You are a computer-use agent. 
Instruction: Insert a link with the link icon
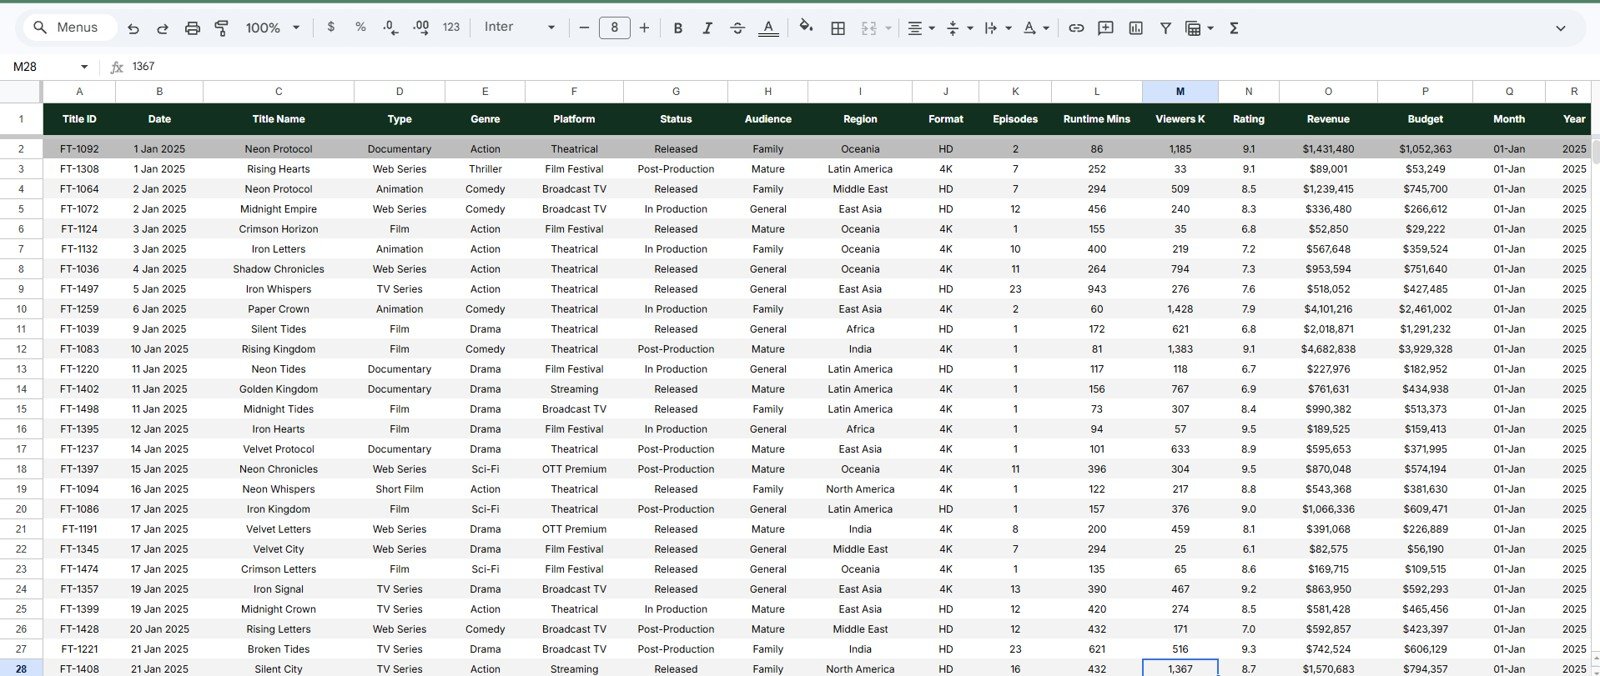click(1076, 28)
